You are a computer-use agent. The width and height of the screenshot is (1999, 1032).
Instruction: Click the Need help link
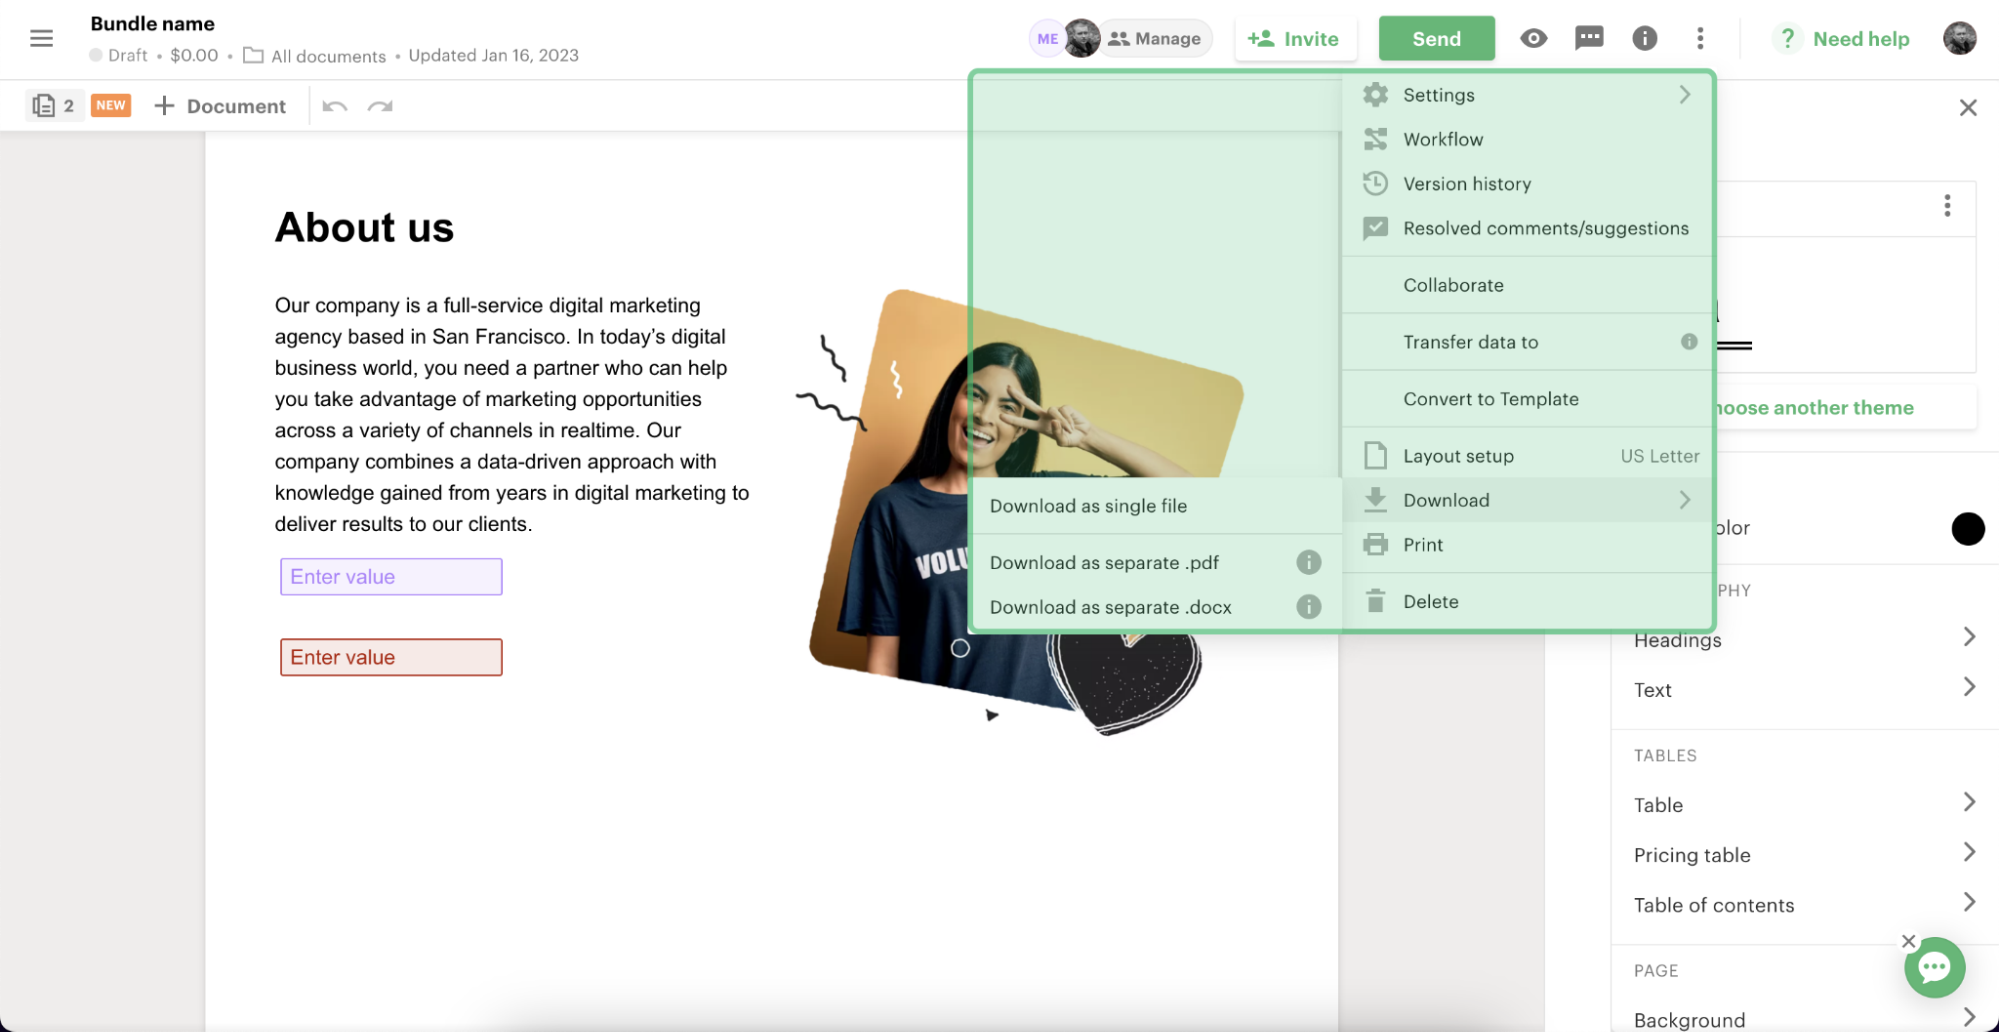[x=1842, y=39]
